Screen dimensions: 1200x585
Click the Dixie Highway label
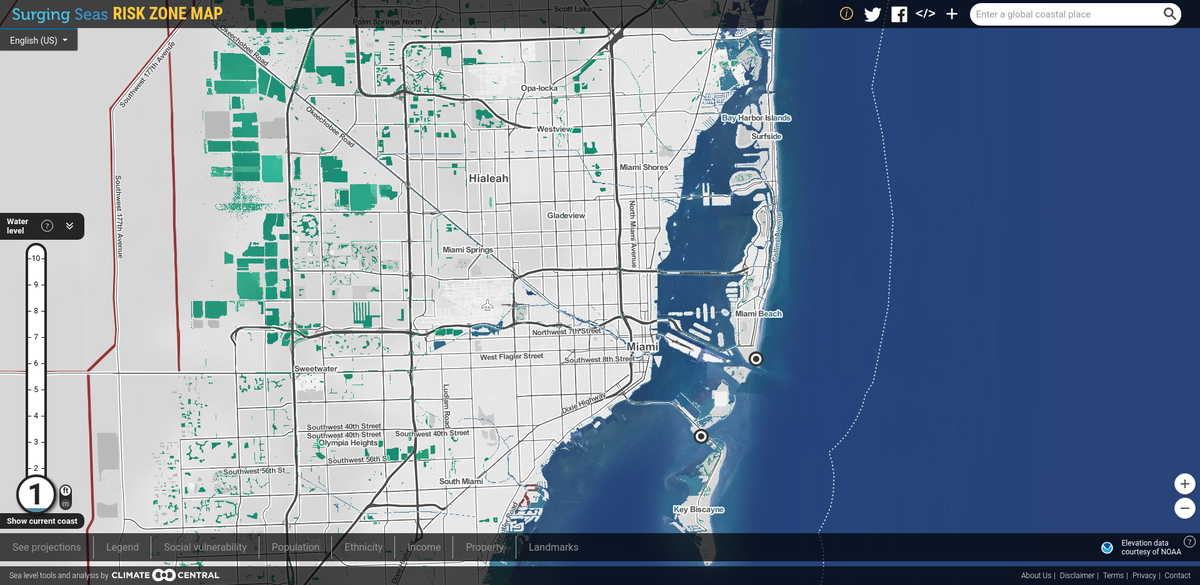coord(584,404)
